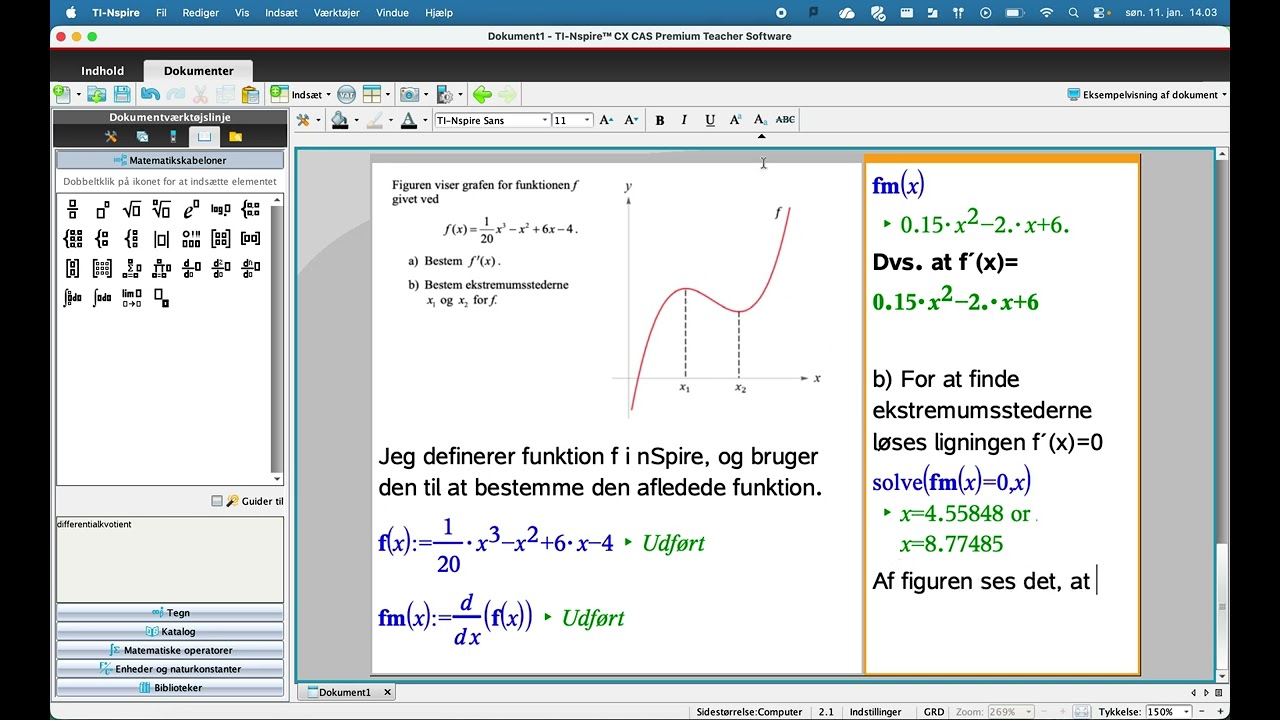Click the Indstillinger status bar entry
Image resolution: width=1280 pixels, height=720 pixels.
[875, 712]
